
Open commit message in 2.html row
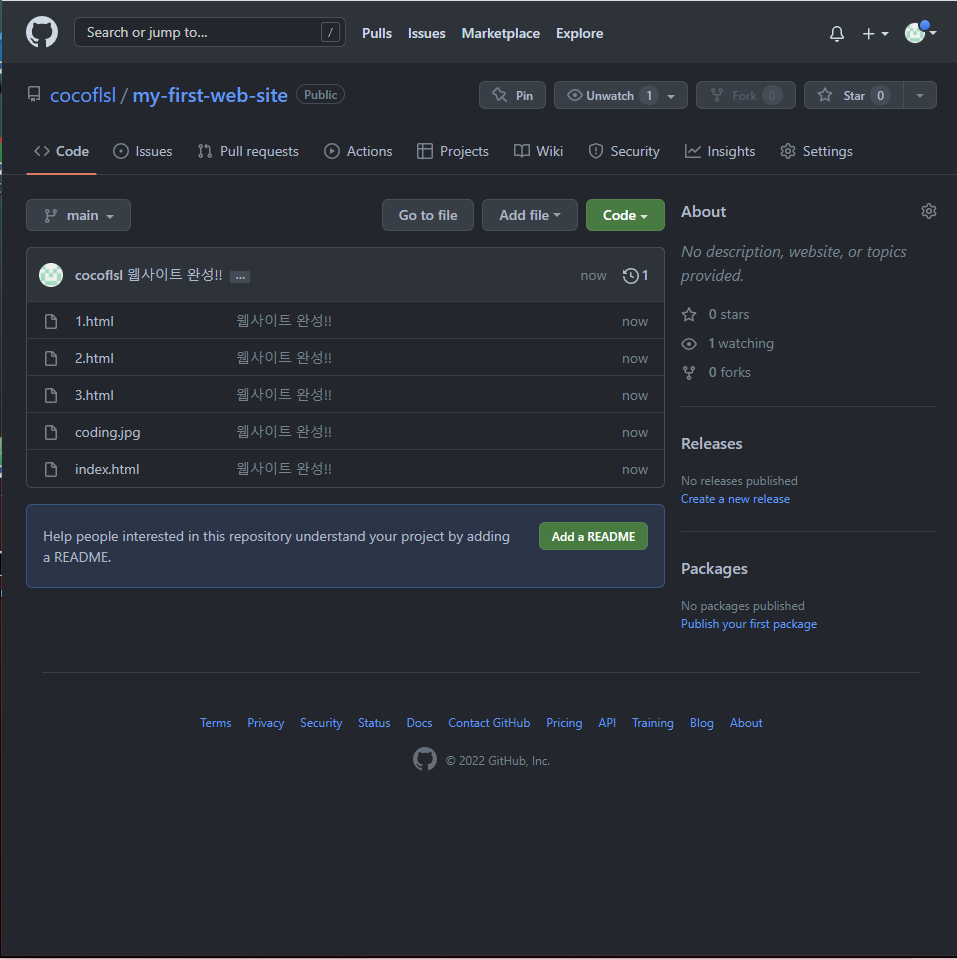click(x=284, y=358)
